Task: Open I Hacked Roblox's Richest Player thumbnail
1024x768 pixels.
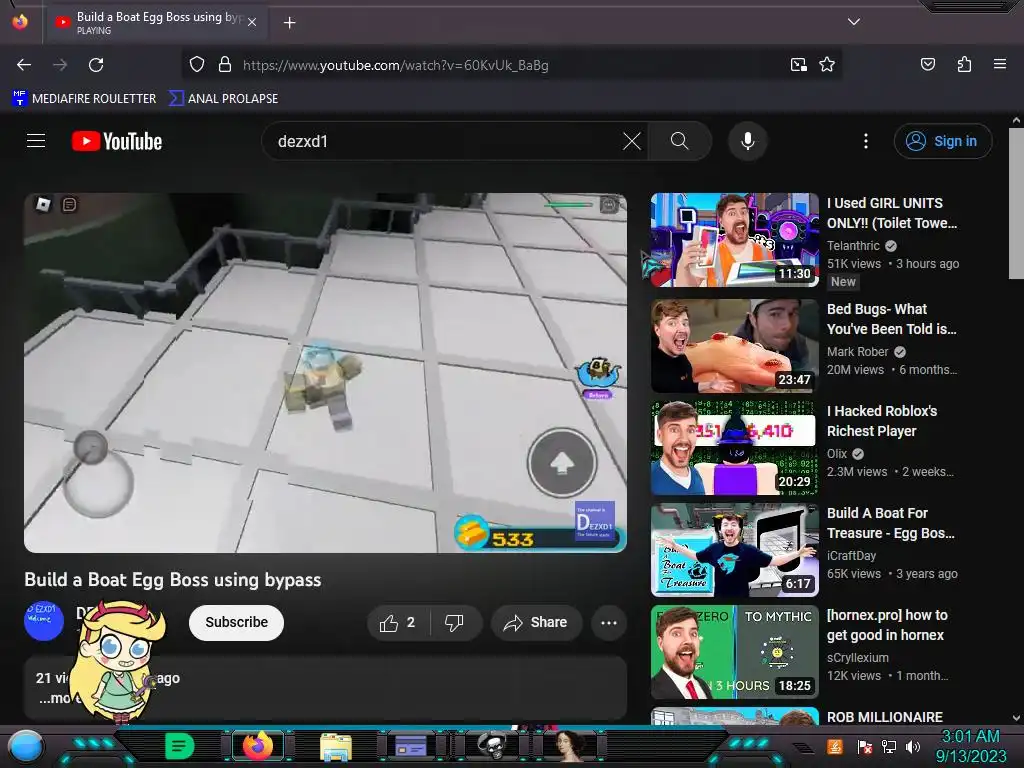Action: coord(735,448)
